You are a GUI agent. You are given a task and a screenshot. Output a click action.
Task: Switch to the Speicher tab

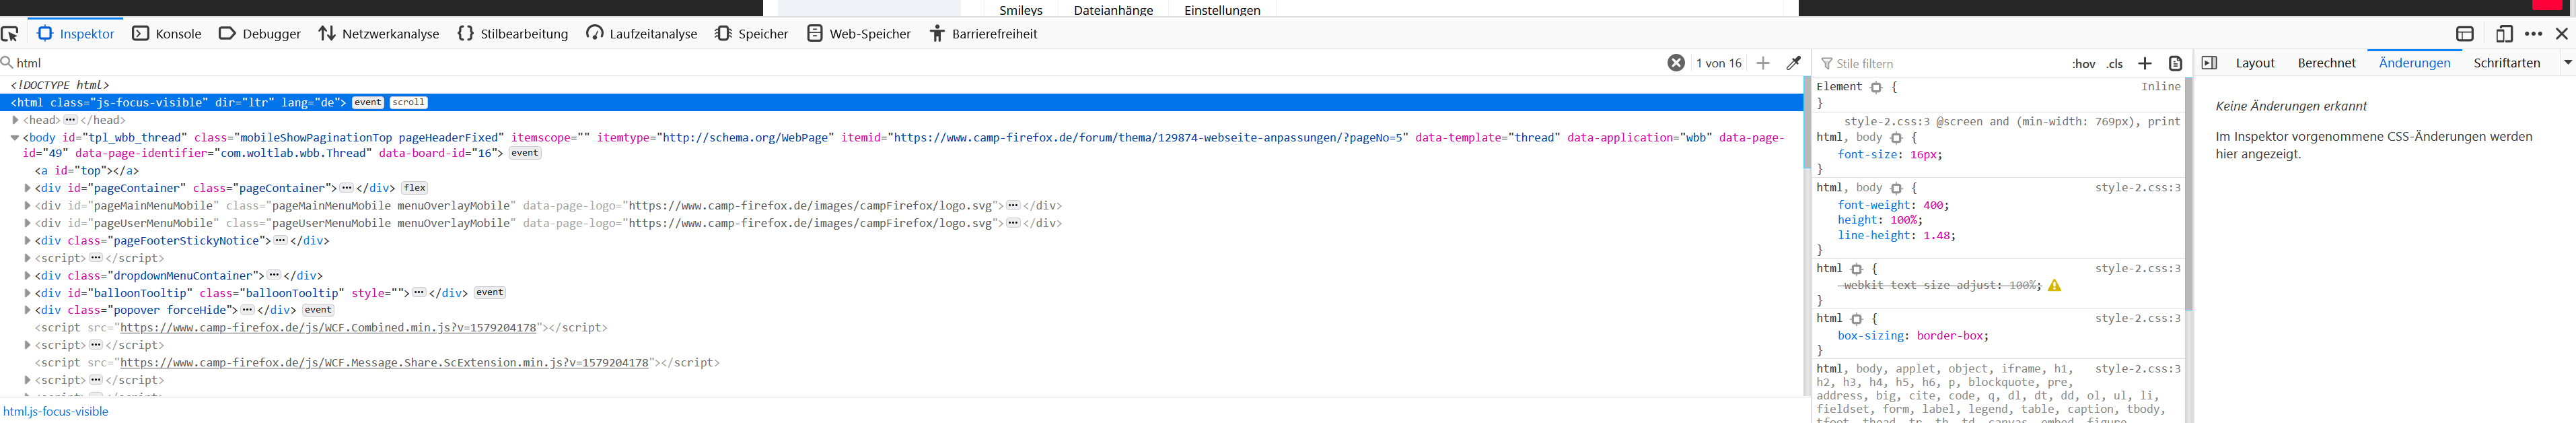pyautogui.click(x=751, y=34)
